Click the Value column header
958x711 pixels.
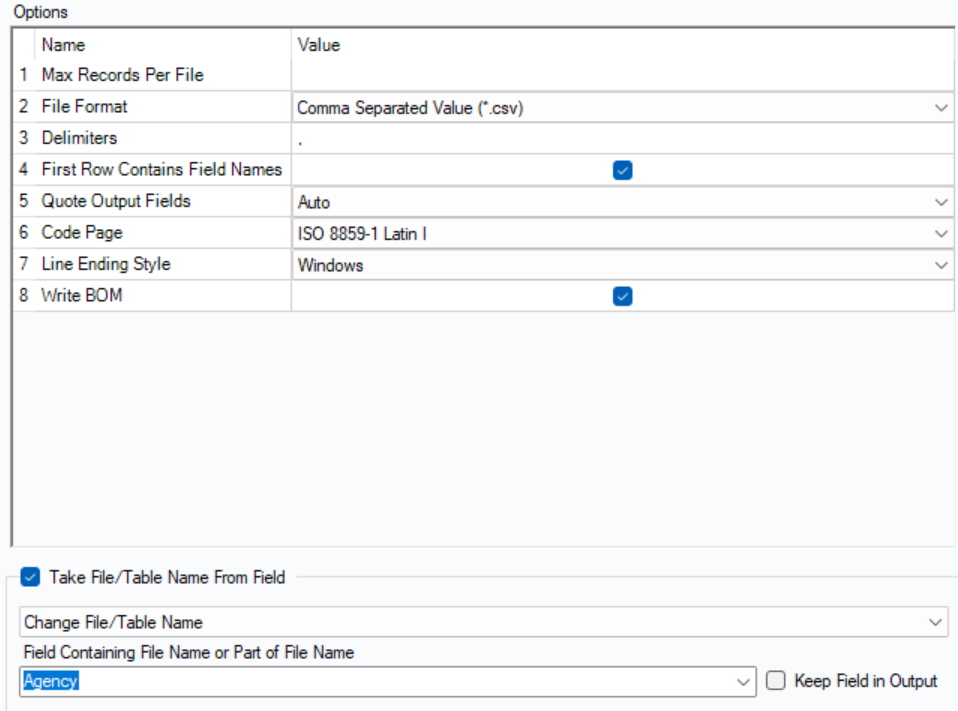click(319, 45)
